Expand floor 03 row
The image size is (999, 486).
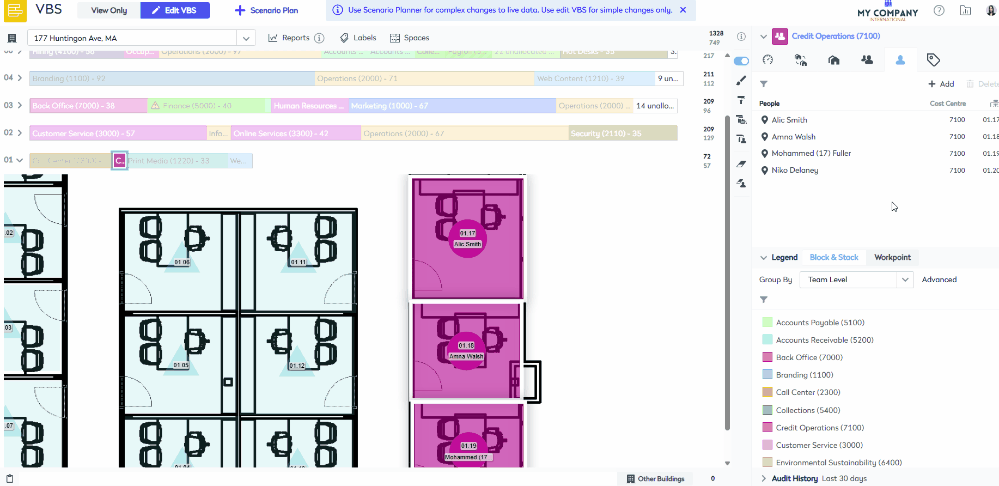click(20, 106)
